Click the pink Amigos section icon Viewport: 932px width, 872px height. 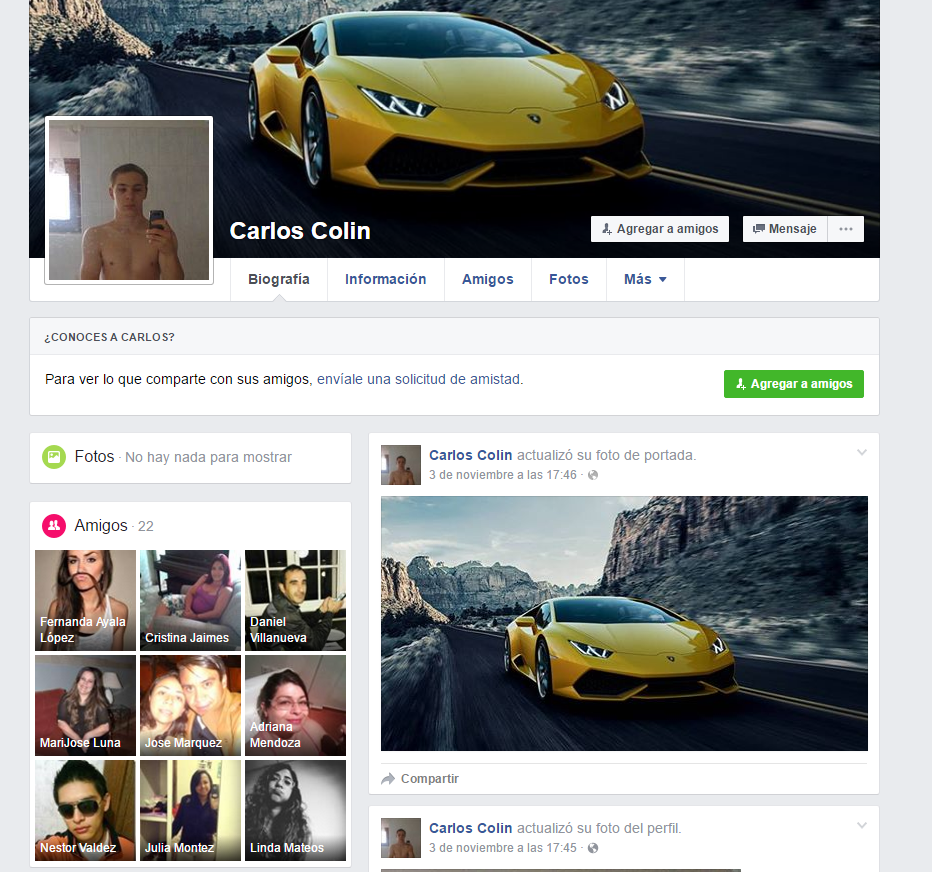click(x=54, y=525)
